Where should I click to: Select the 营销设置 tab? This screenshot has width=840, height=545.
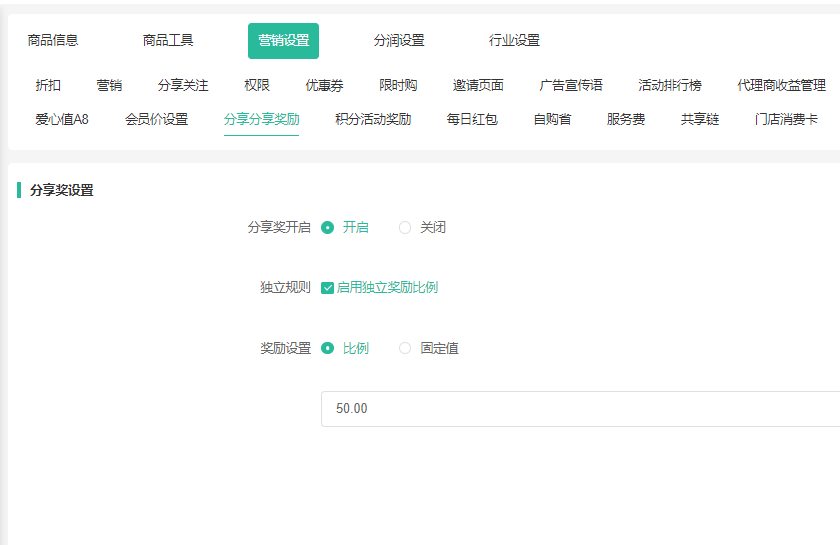283,41
